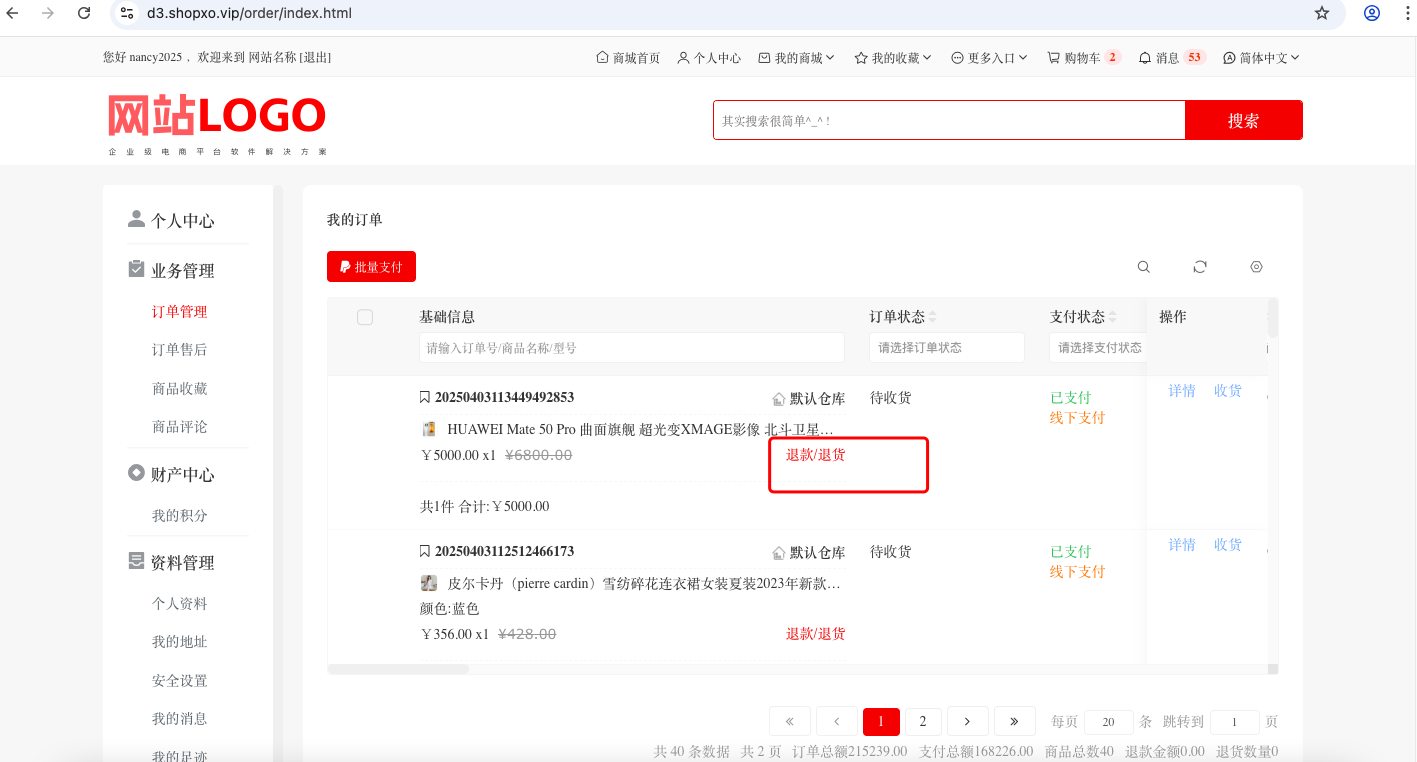
Task: Open the 请选择支付状态 filter dropdown
Action: [1098, 348]
